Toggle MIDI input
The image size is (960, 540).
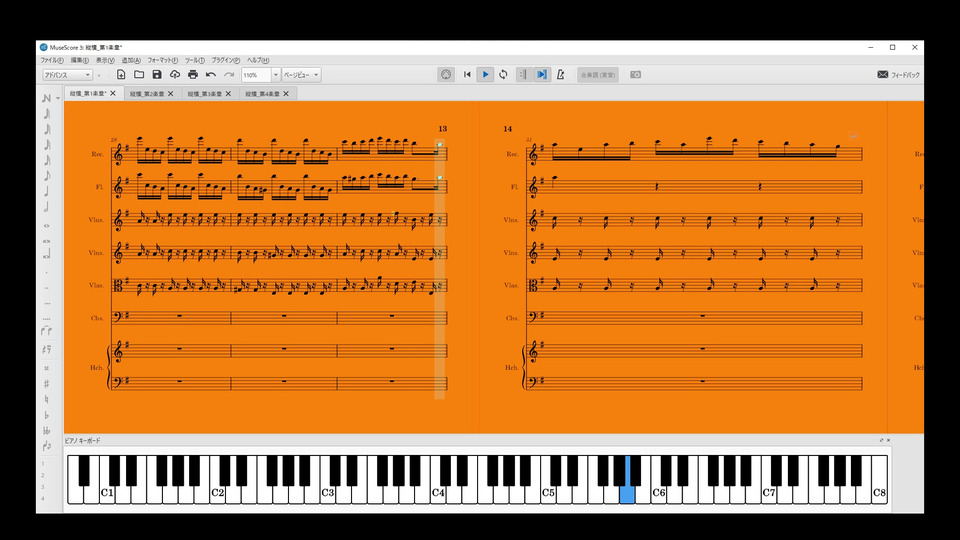coord(446,75)
